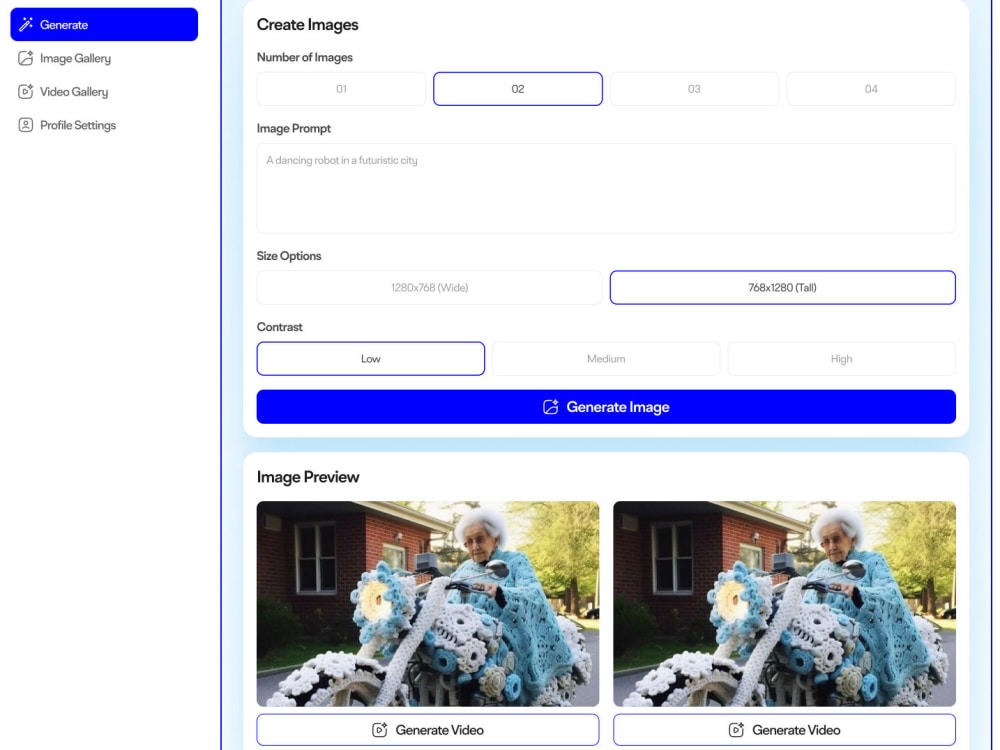
Task: Click the video icon in left Generate Video button
Action: 379,730
